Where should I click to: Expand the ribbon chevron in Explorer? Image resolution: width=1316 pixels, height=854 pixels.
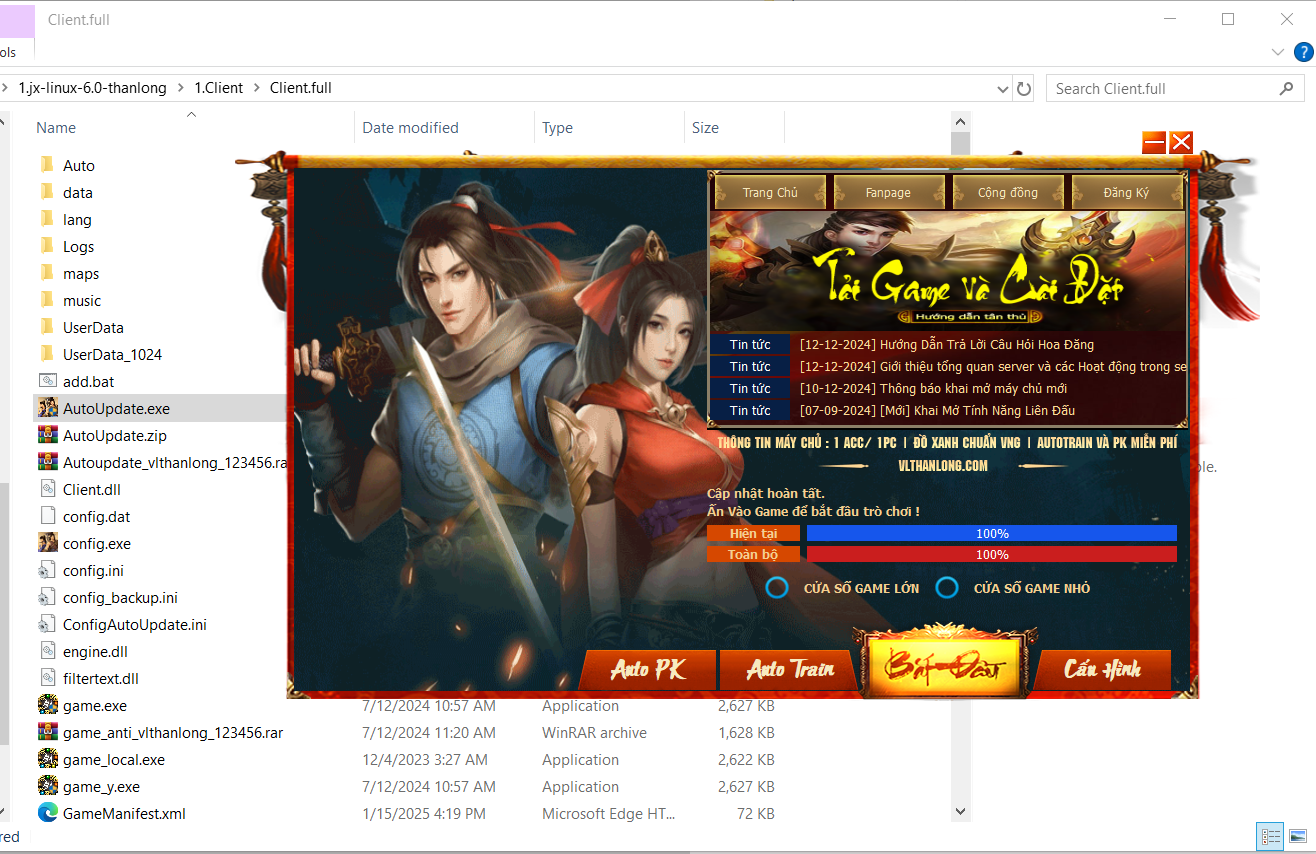tap(1278, 52)
